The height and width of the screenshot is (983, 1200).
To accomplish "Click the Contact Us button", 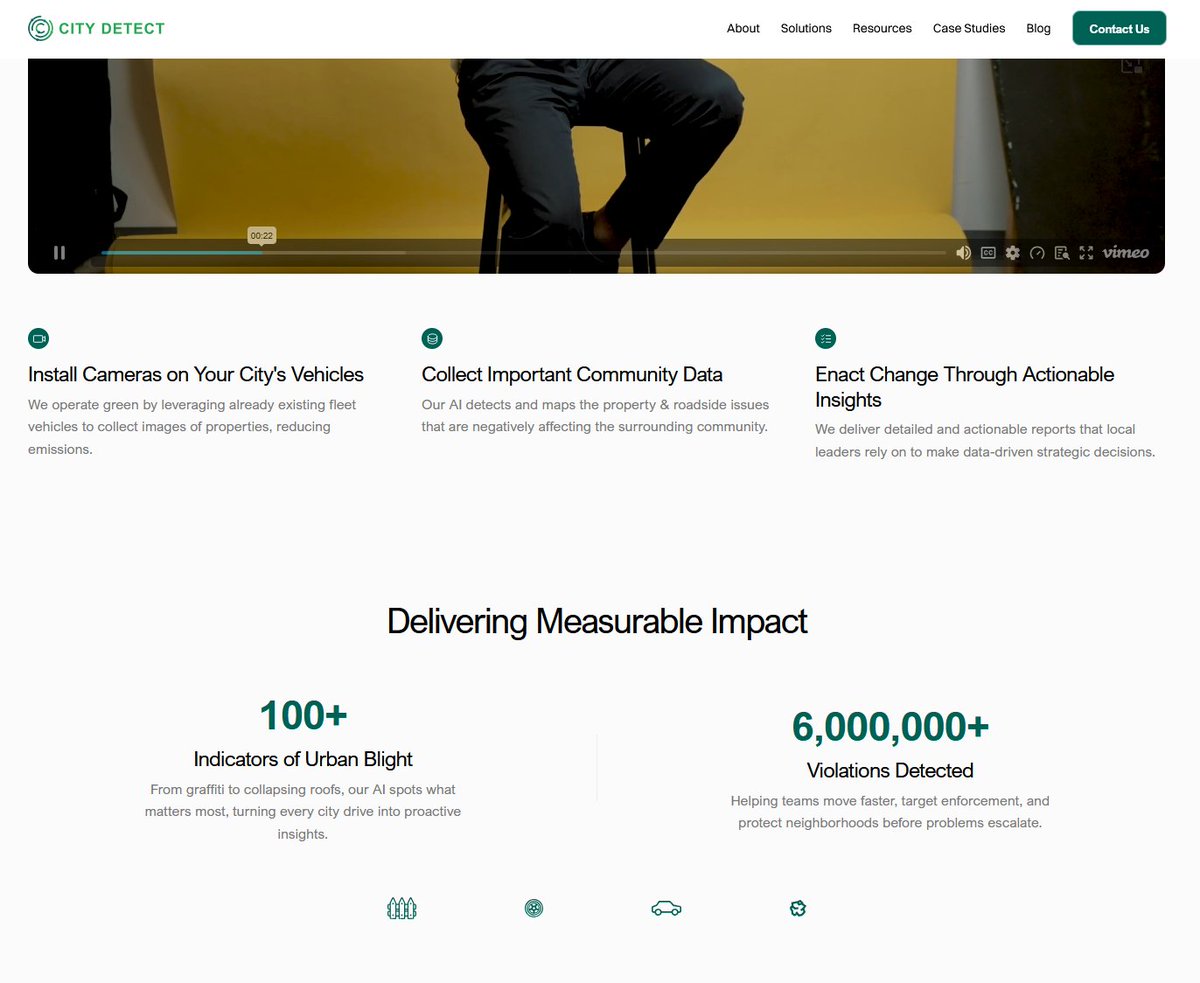I will tap(1119, 28).
